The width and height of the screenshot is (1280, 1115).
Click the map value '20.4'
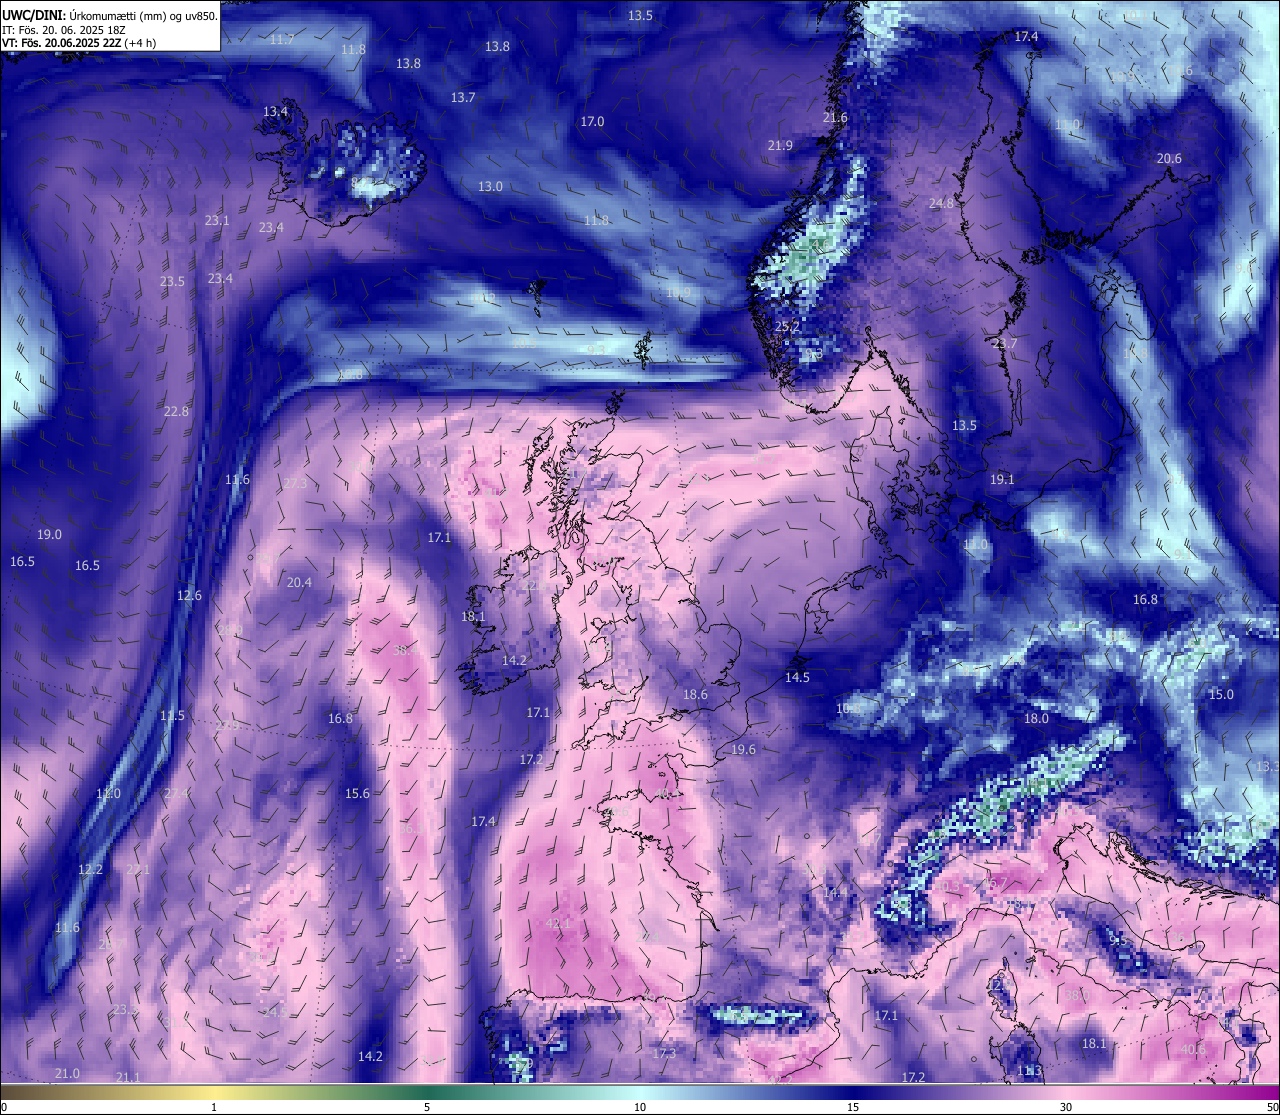pos(299,583)
